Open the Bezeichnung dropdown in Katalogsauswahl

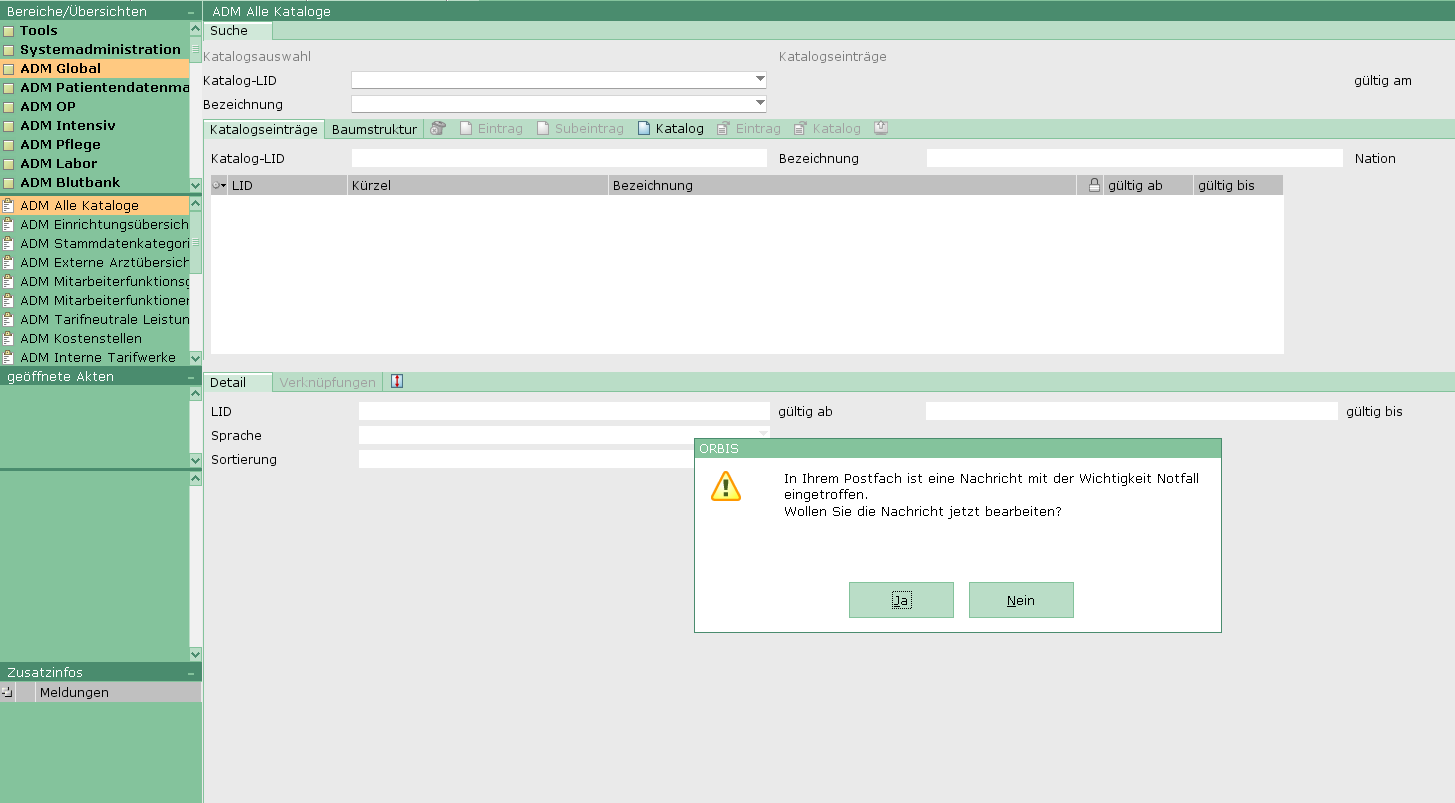pos(760,104)
